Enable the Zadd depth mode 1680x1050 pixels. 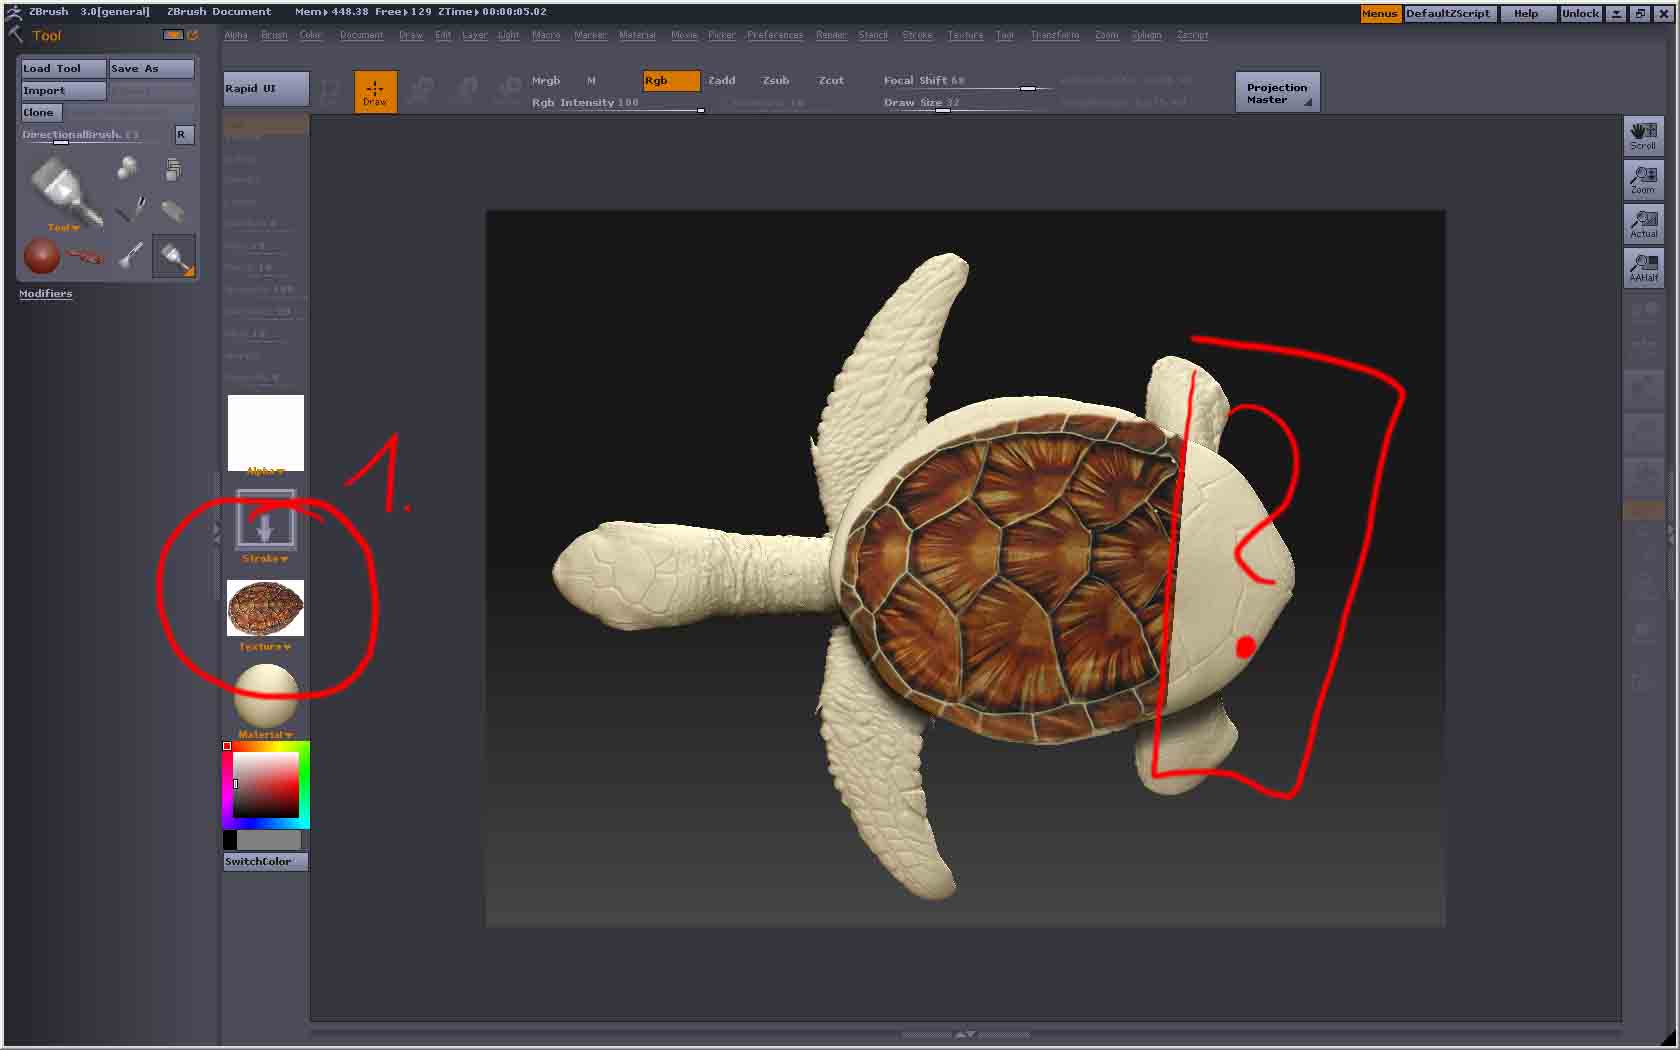(x=721, y=81)
